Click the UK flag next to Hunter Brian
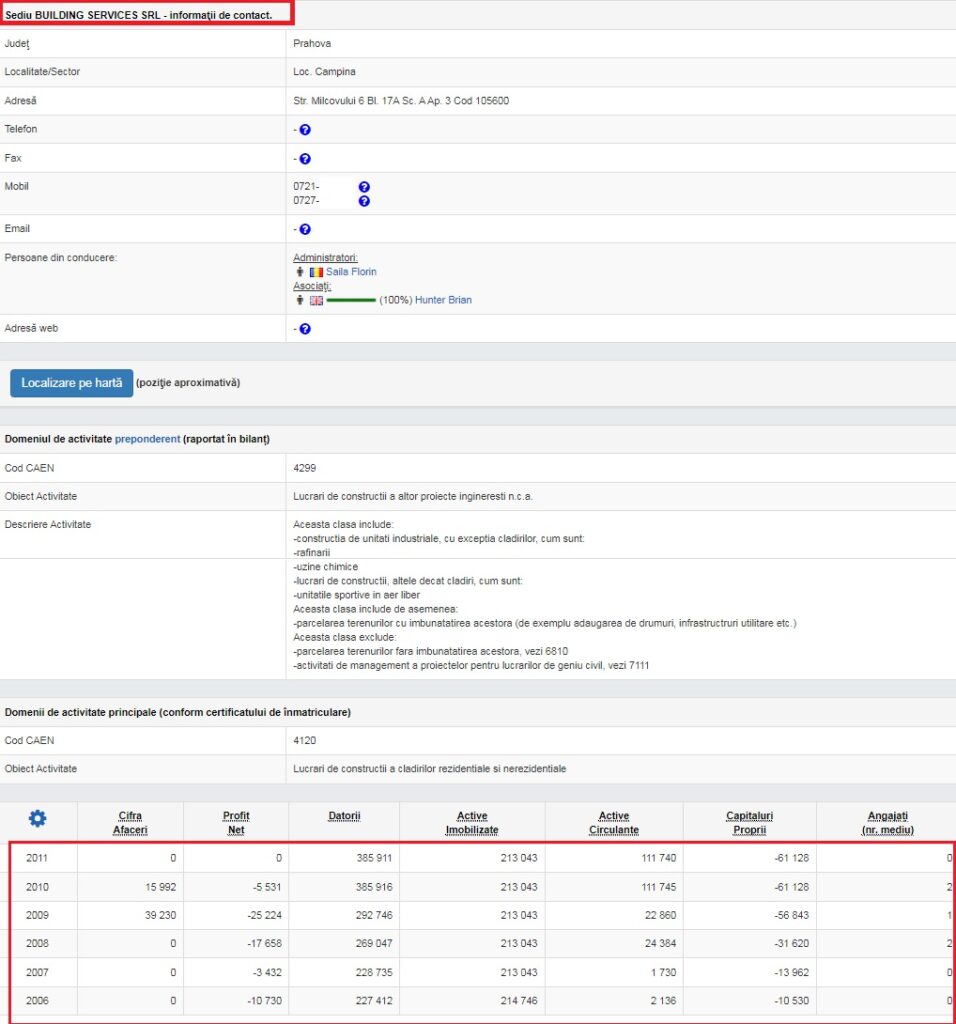Image resolution: width=956 pixels, height=1024 pixels. point(316,300)
